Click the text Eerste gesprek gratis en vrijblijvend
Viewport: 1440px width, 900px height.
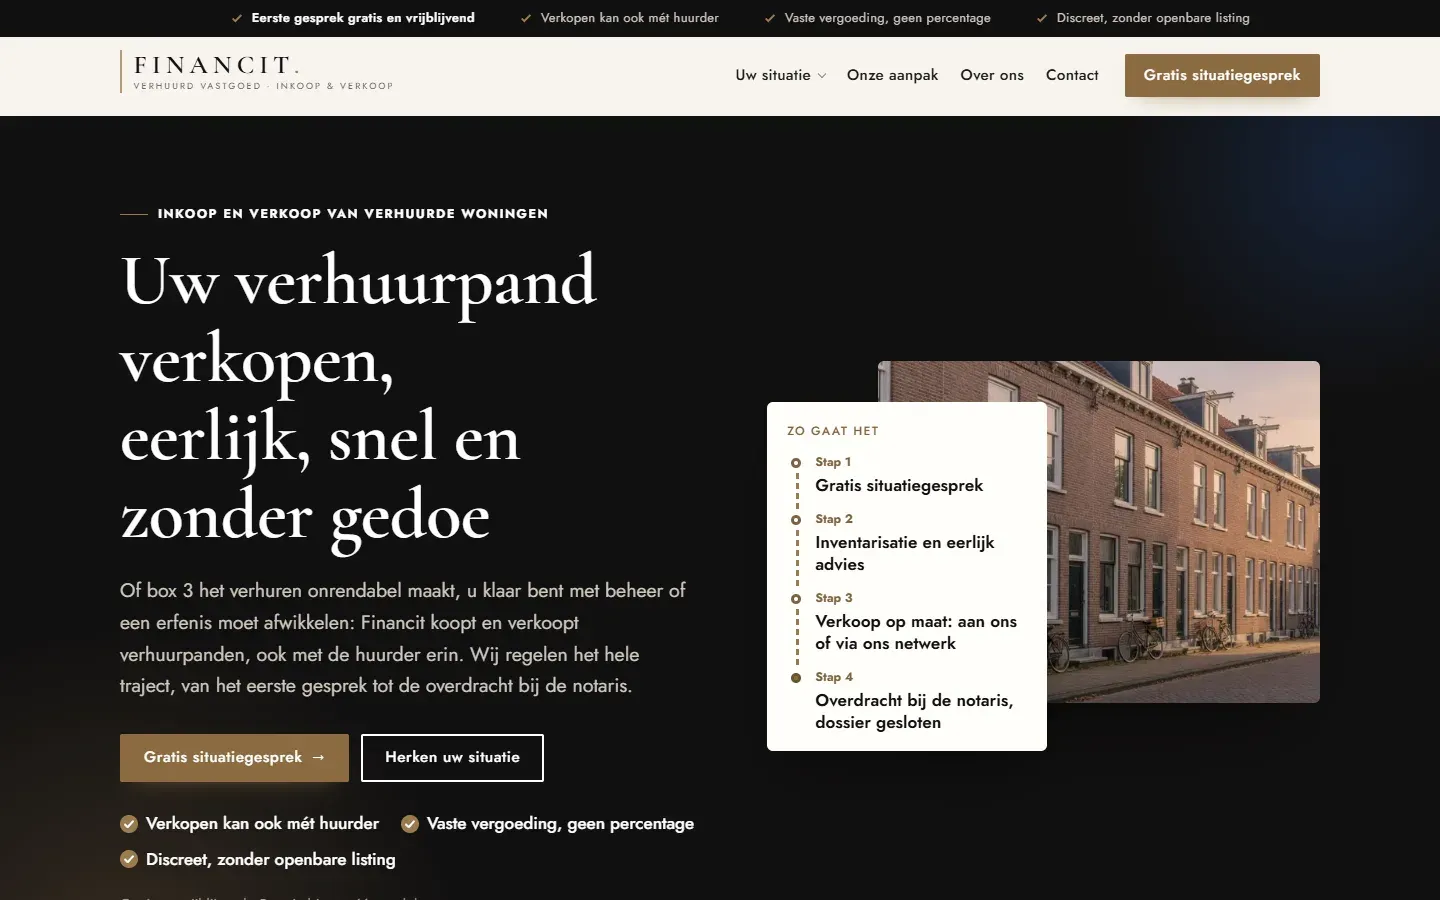coord(363,18)
